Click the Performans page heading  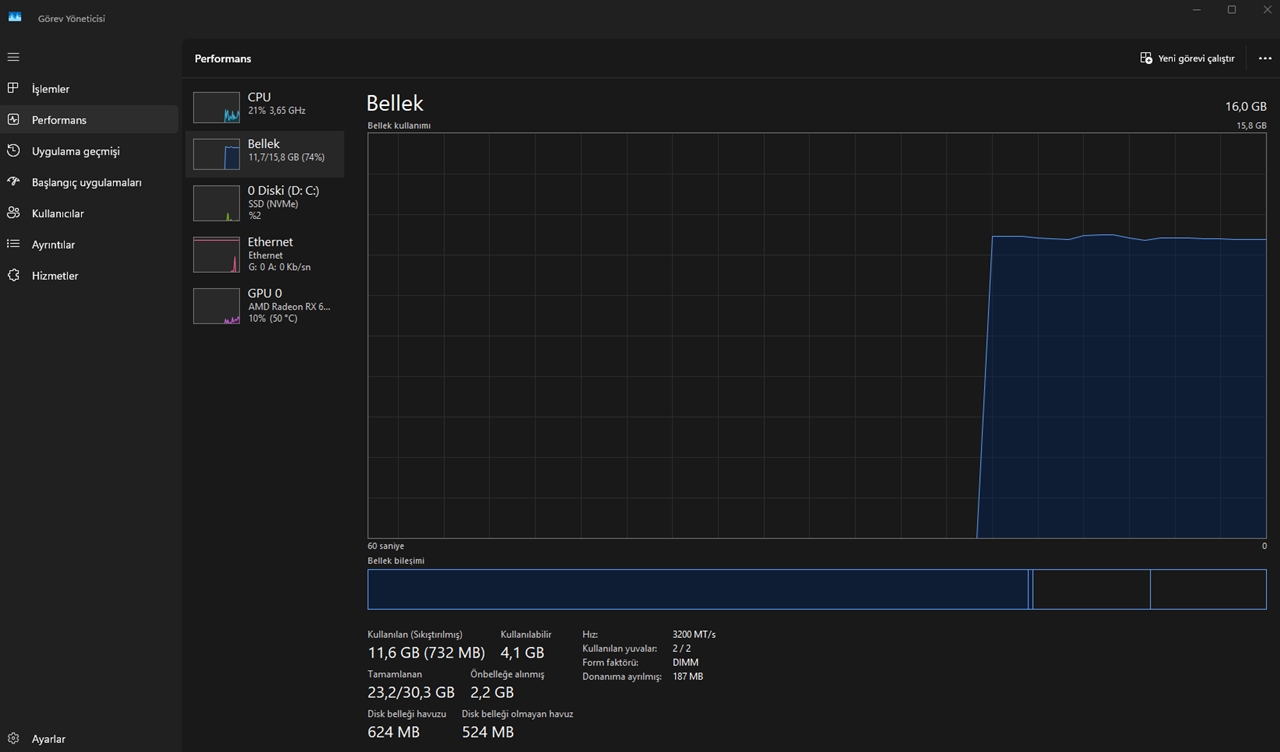pos(223,59)
